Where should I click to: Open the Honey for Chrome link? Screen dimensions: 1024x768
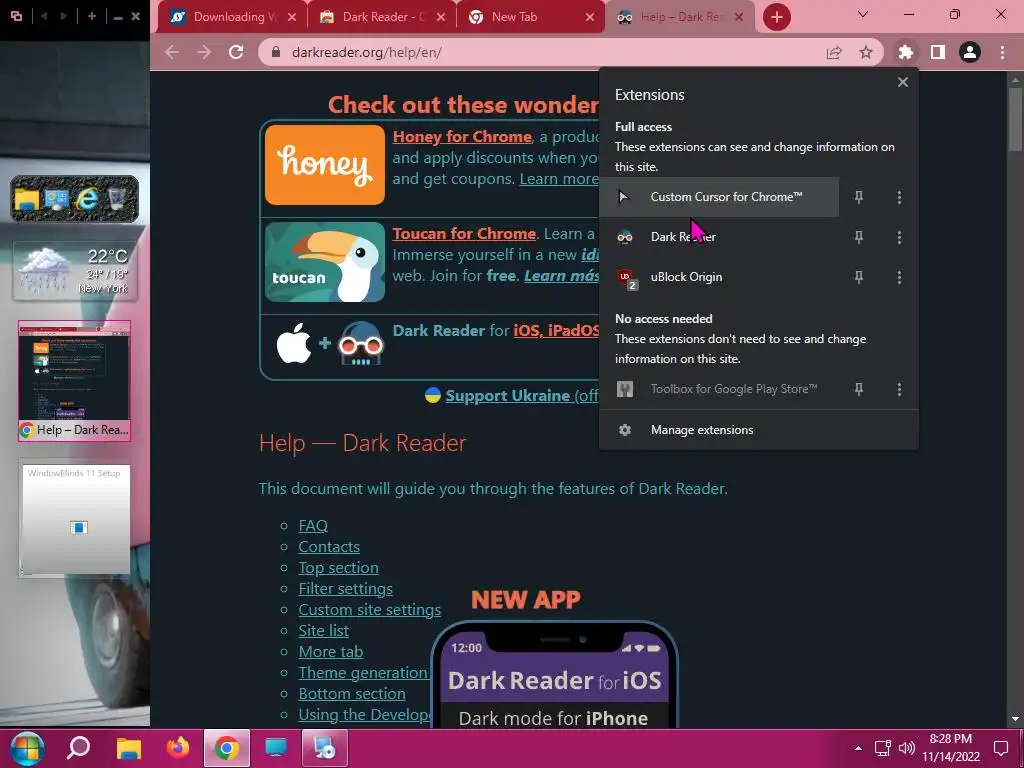pyautogui.click(x=462, y=136)
